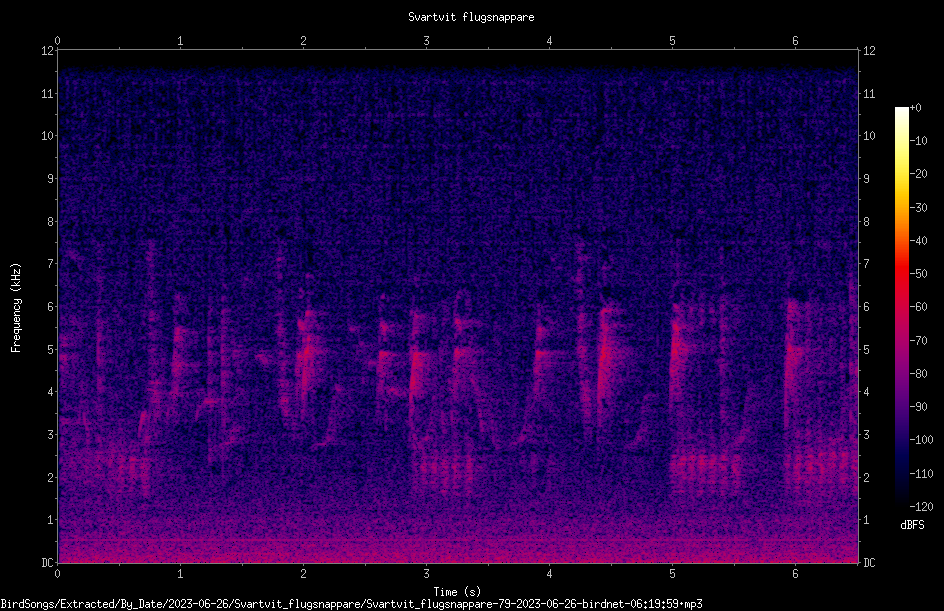944x611 pixels.
Task: Click the "-60" colorbar label
Action: coord(918,307)
